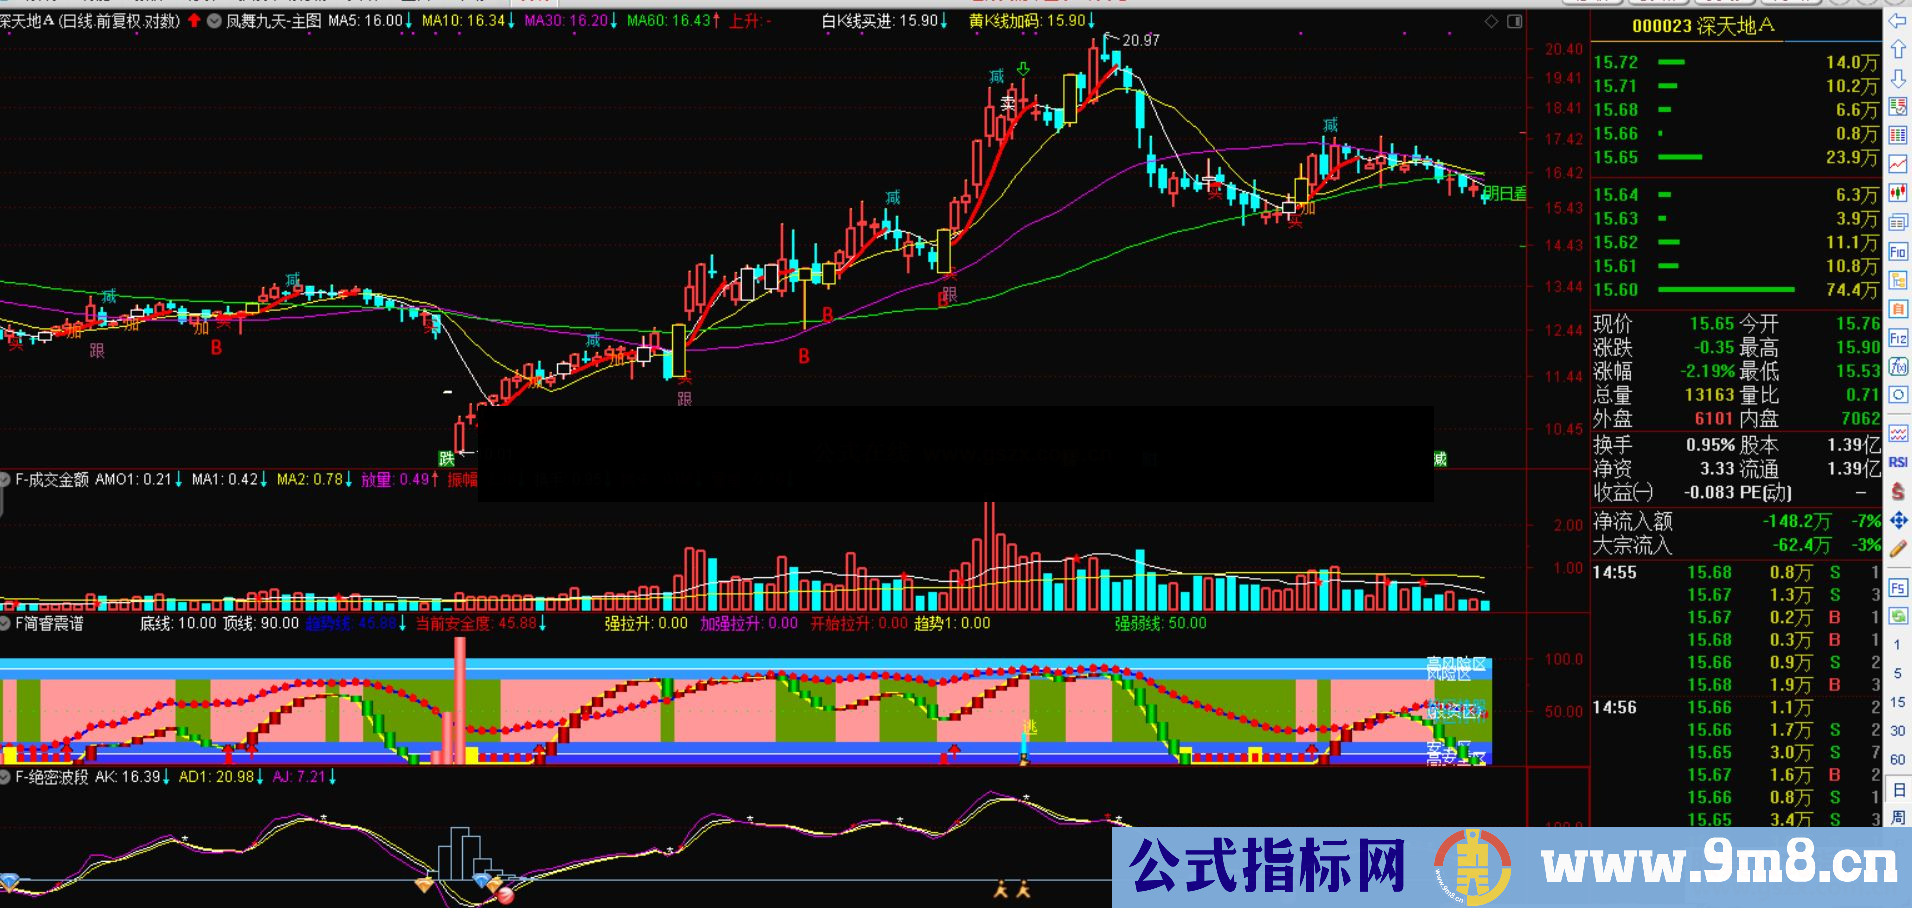Open the F-成交金额 panel dropdown circle

pyautogui.click(x=5, y=479)
